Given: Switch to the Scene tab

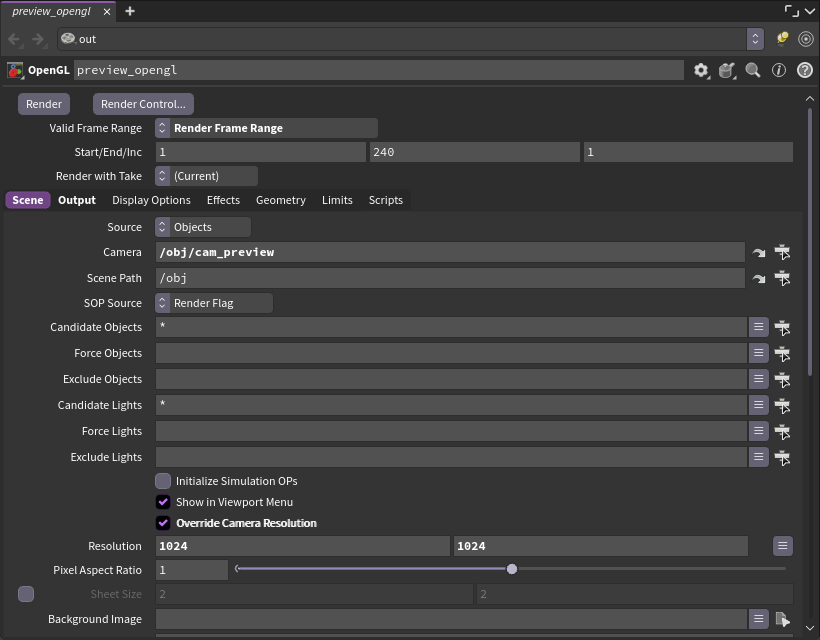Looking at the screenshot, I should [28, 200].
